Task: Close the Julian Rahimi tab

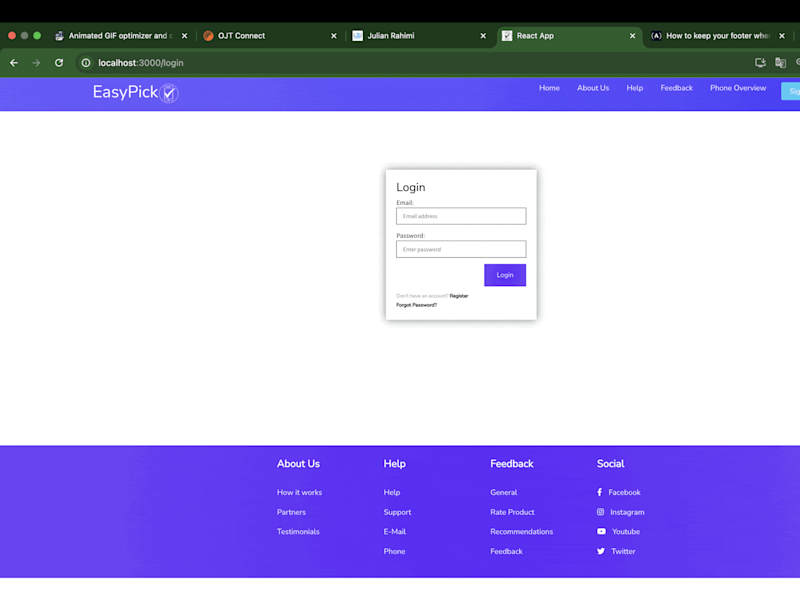Action: coord(483,36)
